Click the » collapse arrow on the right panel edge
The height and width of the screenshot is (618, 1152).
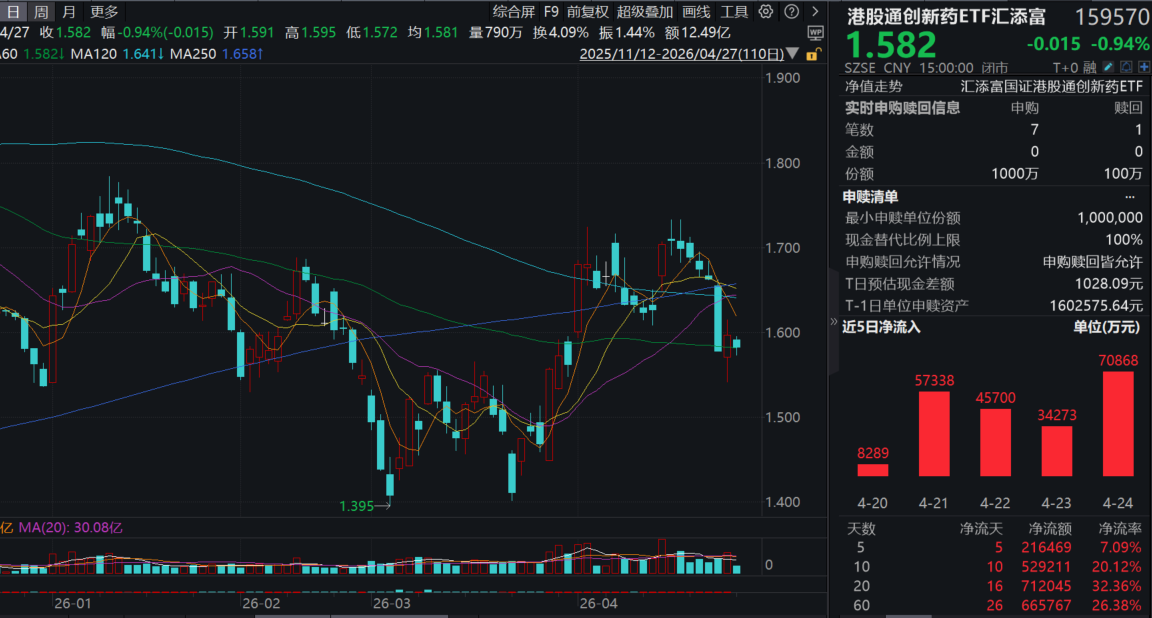[833, 322]
